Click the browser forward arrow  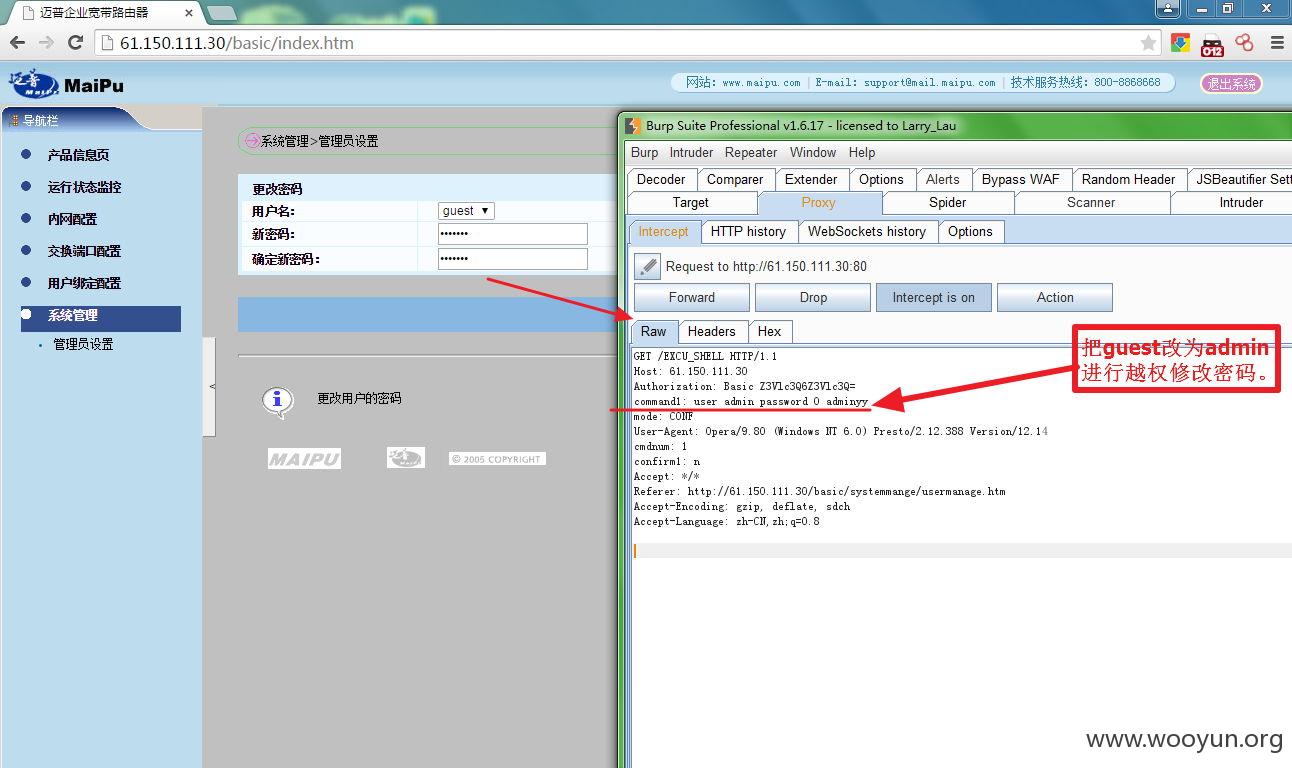[x=46, y=43]
